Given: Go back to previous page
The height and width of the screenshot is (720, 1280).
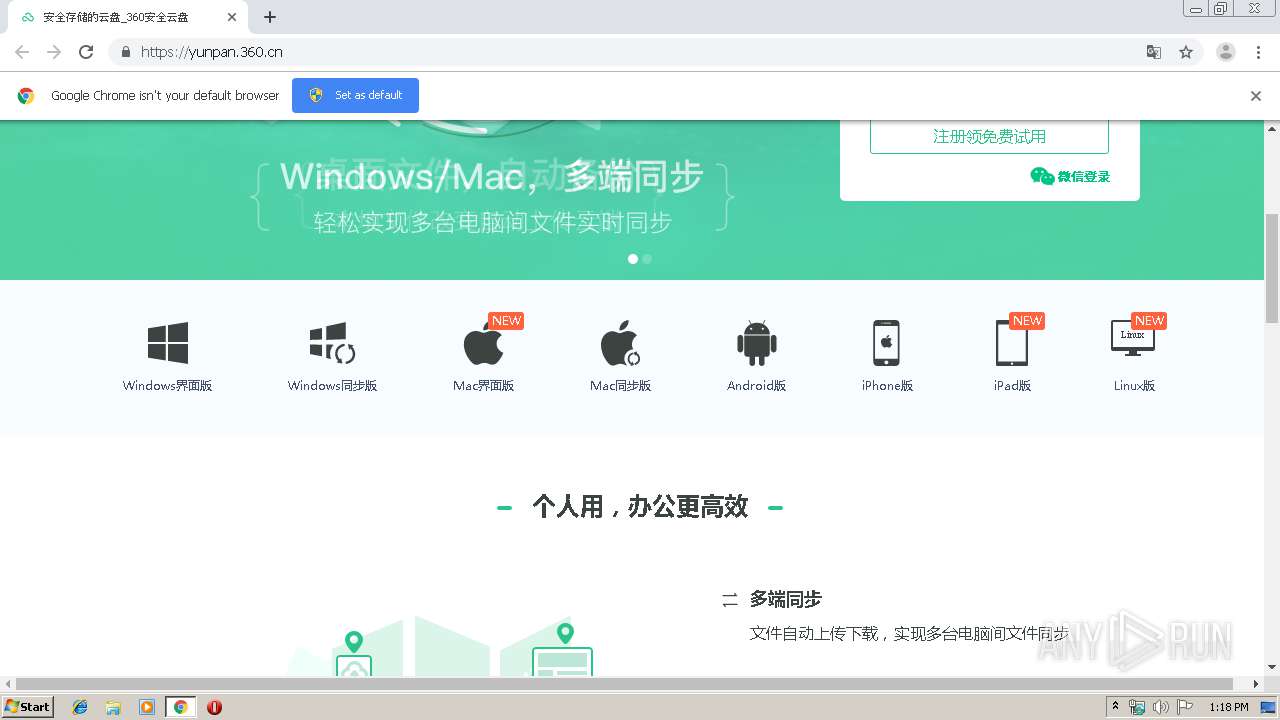Looking at the screenshot, I should click(x=22, y=52).
